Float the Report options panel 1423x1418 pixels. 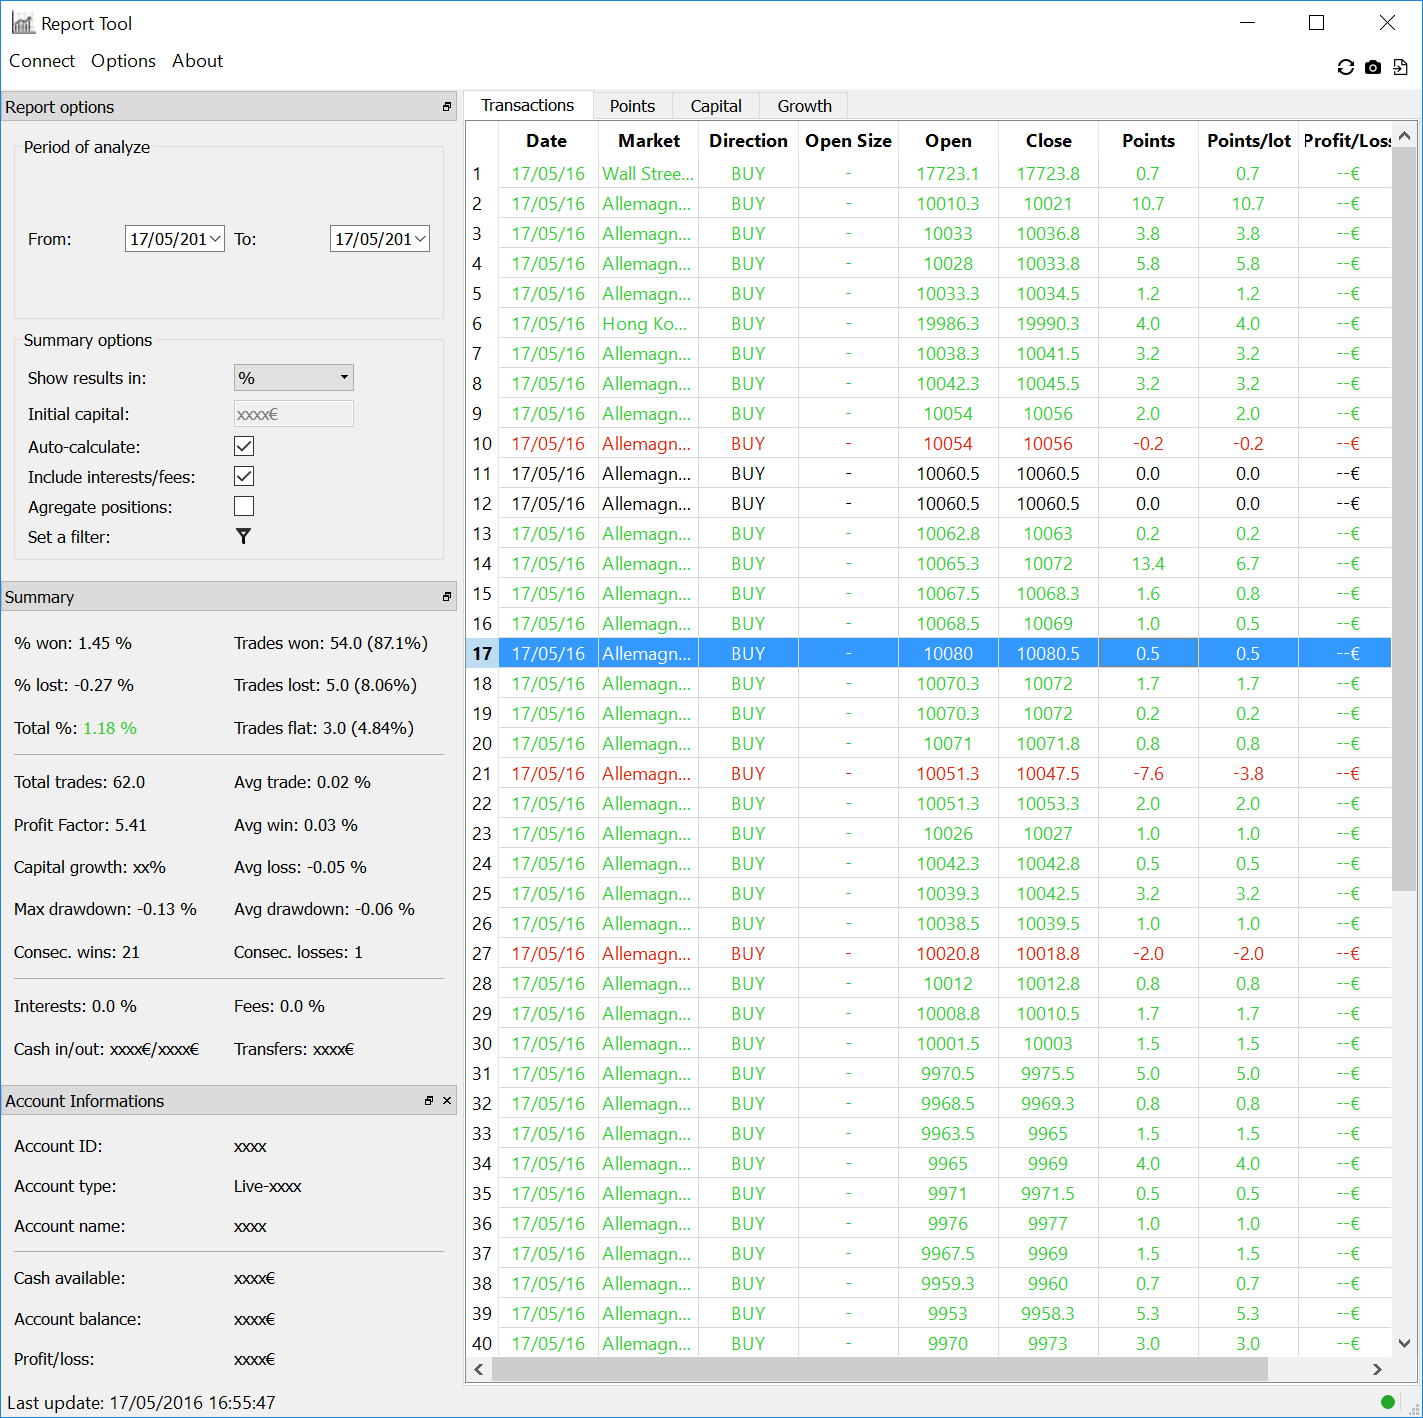tap(447, 106)
